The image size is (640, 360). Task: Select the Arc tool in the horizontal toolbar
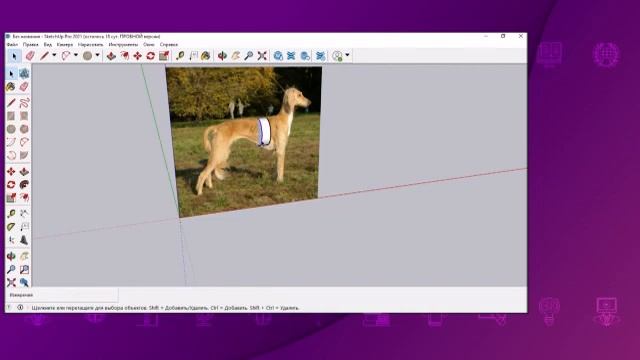[x=66, y=56]
